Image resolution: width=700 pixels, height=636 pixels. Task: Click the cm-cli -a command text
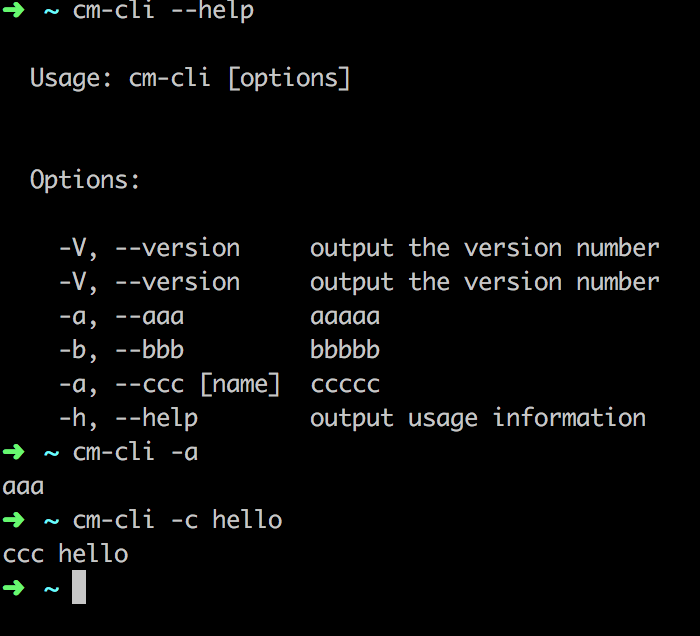point(135,452)
